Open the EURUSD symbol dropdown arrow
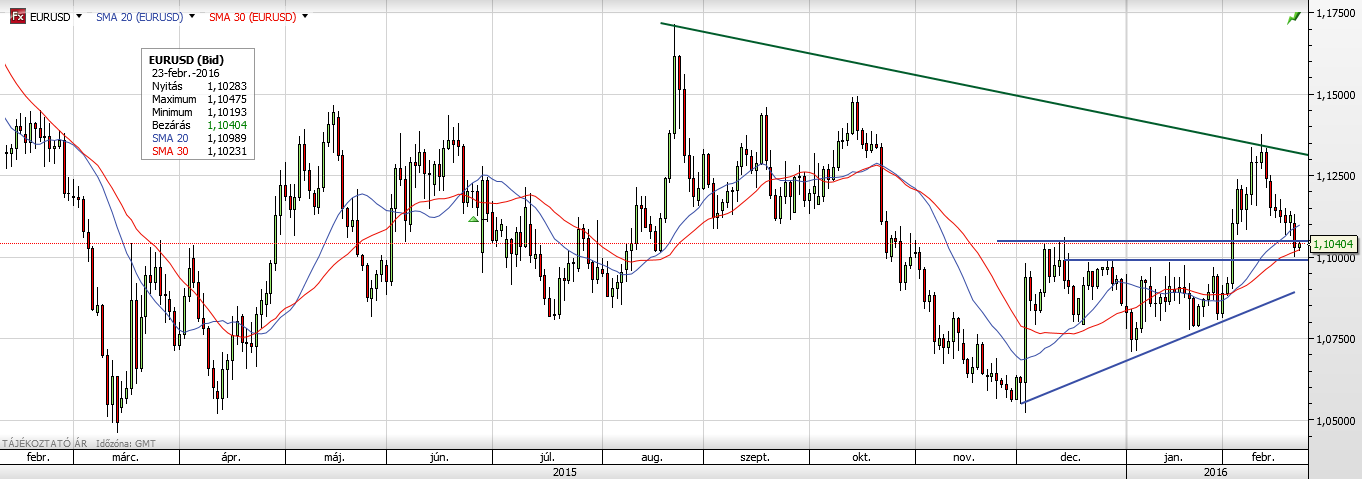The height and width of the screenshot is (479, 1362). [79, 17]
